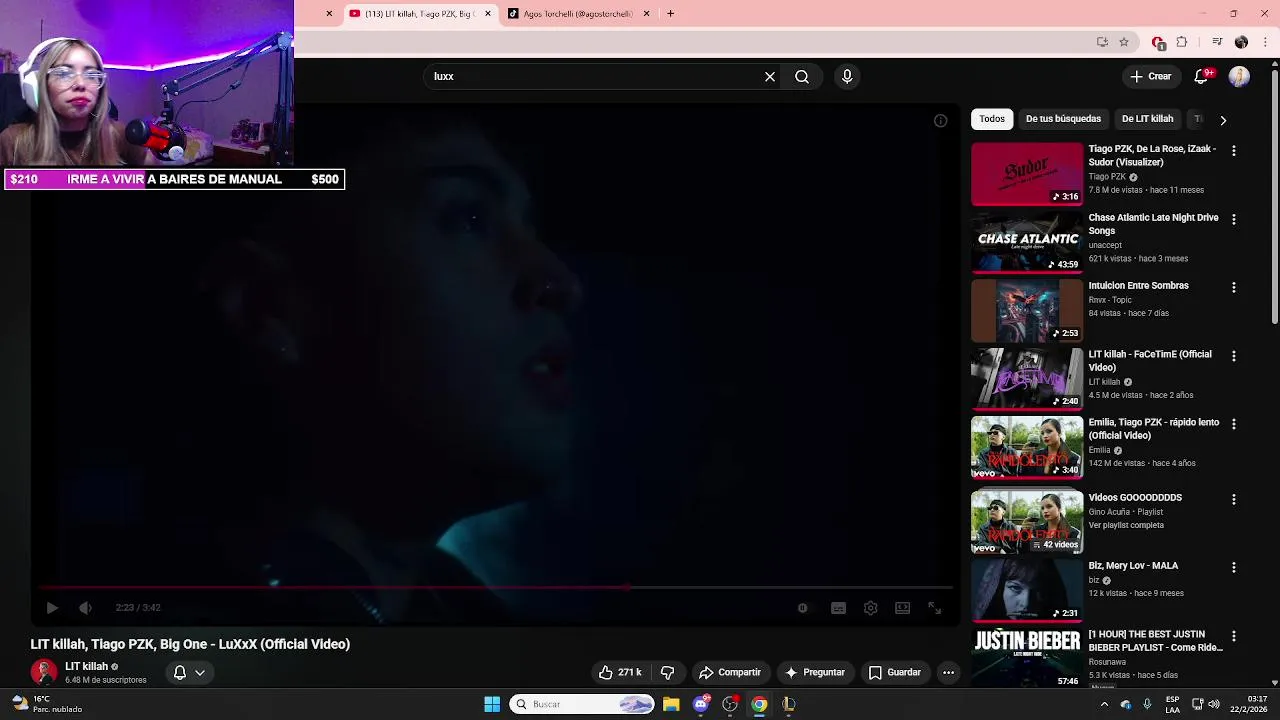Toggle the autoplay switch in player
Viewport: 1280px width, 720px height.
coord(802,607)
